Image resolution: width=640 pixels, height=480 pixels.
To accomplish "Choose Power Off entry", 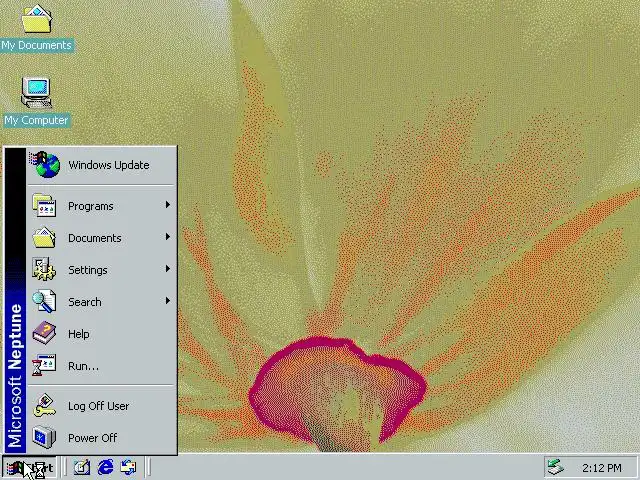I will 101,438.
